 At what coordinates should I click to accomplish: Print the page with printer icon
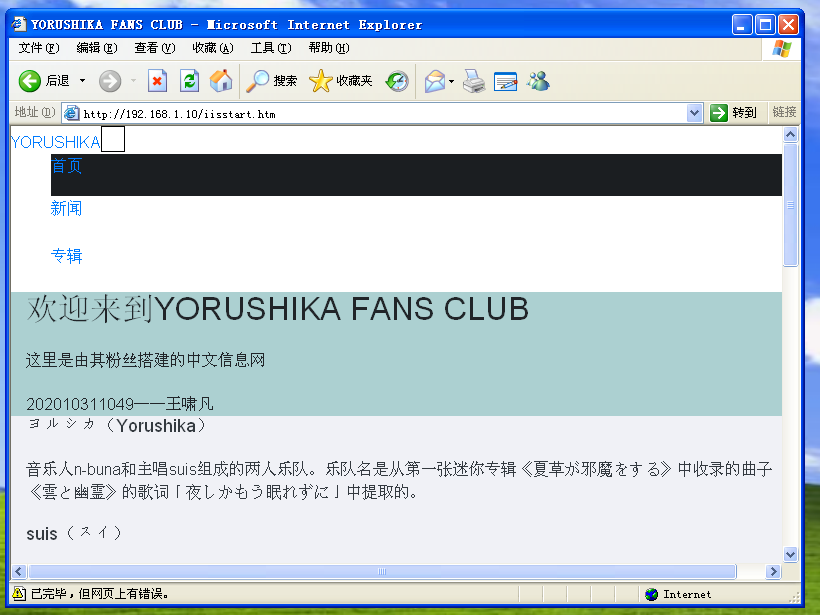point(474,82)
